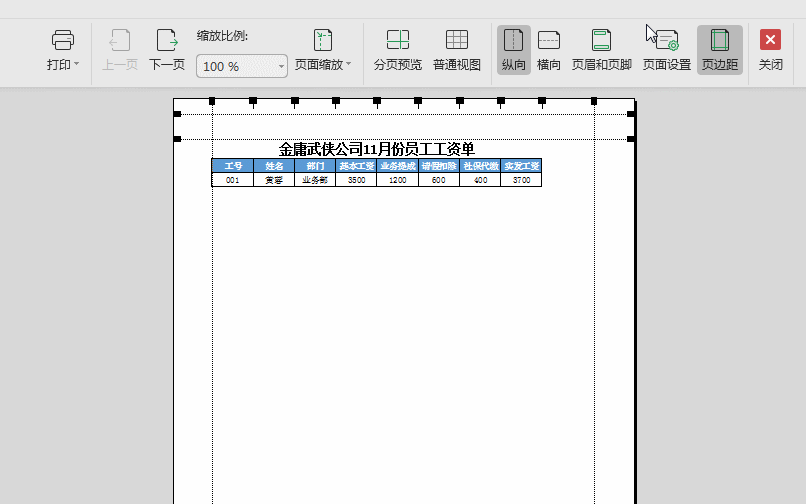Close print preview with 关闭
This screenshot has width=806, height=504.
(771, 50)
